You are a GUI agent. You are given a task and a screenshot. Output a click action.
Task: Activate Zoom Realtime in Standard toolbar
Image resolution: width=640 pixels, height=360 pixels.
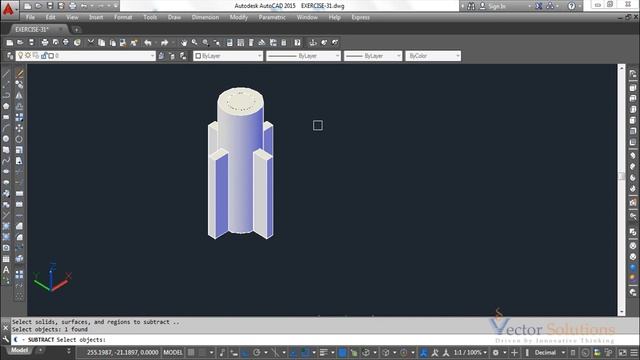pyautogui.click(x=195, y=42)
